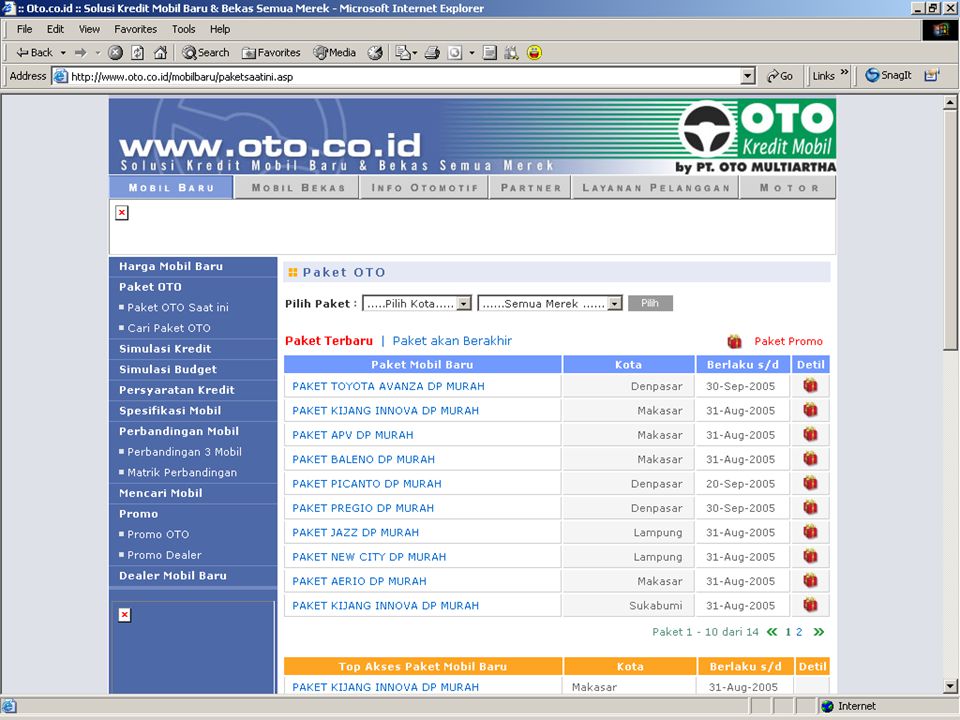Click detail gift icon for Jazz row

tap(811, 532)
